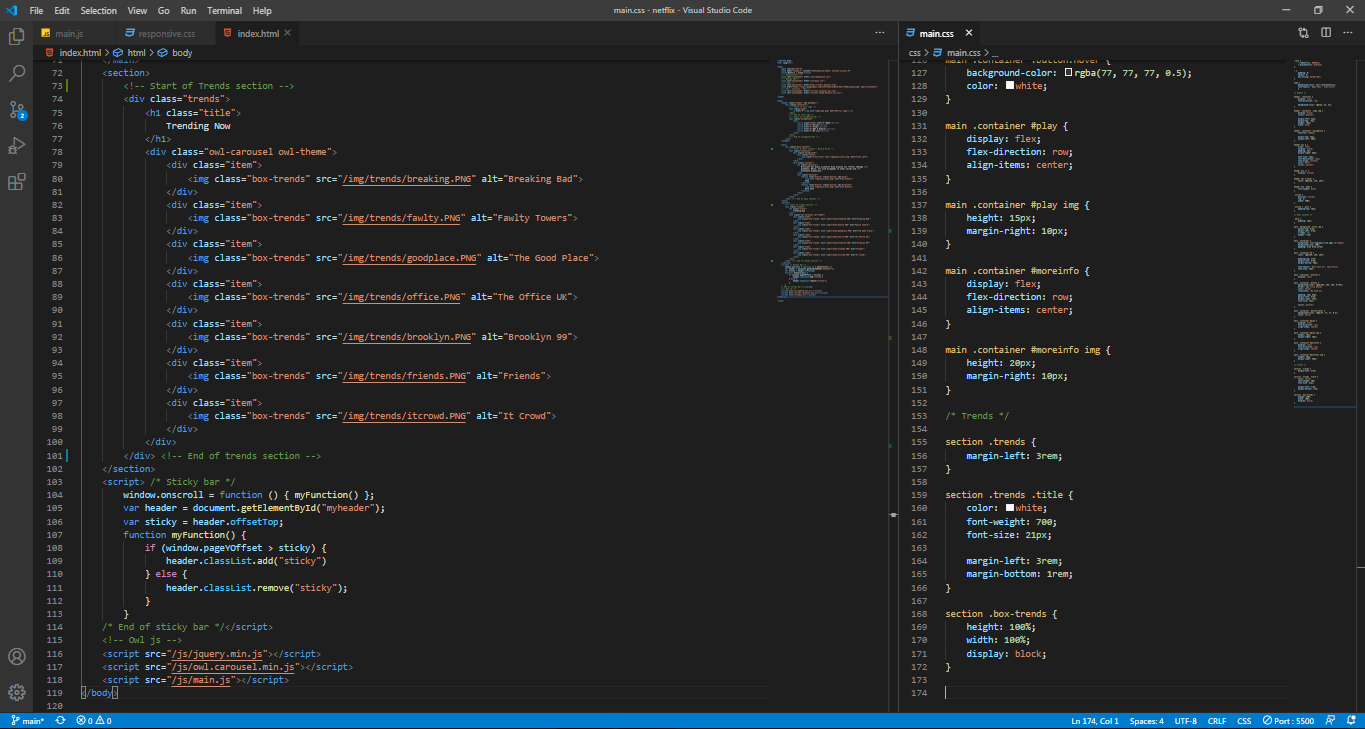
Task: Click the CRLF end-of-line indicator
Action: pos(1216,721)
